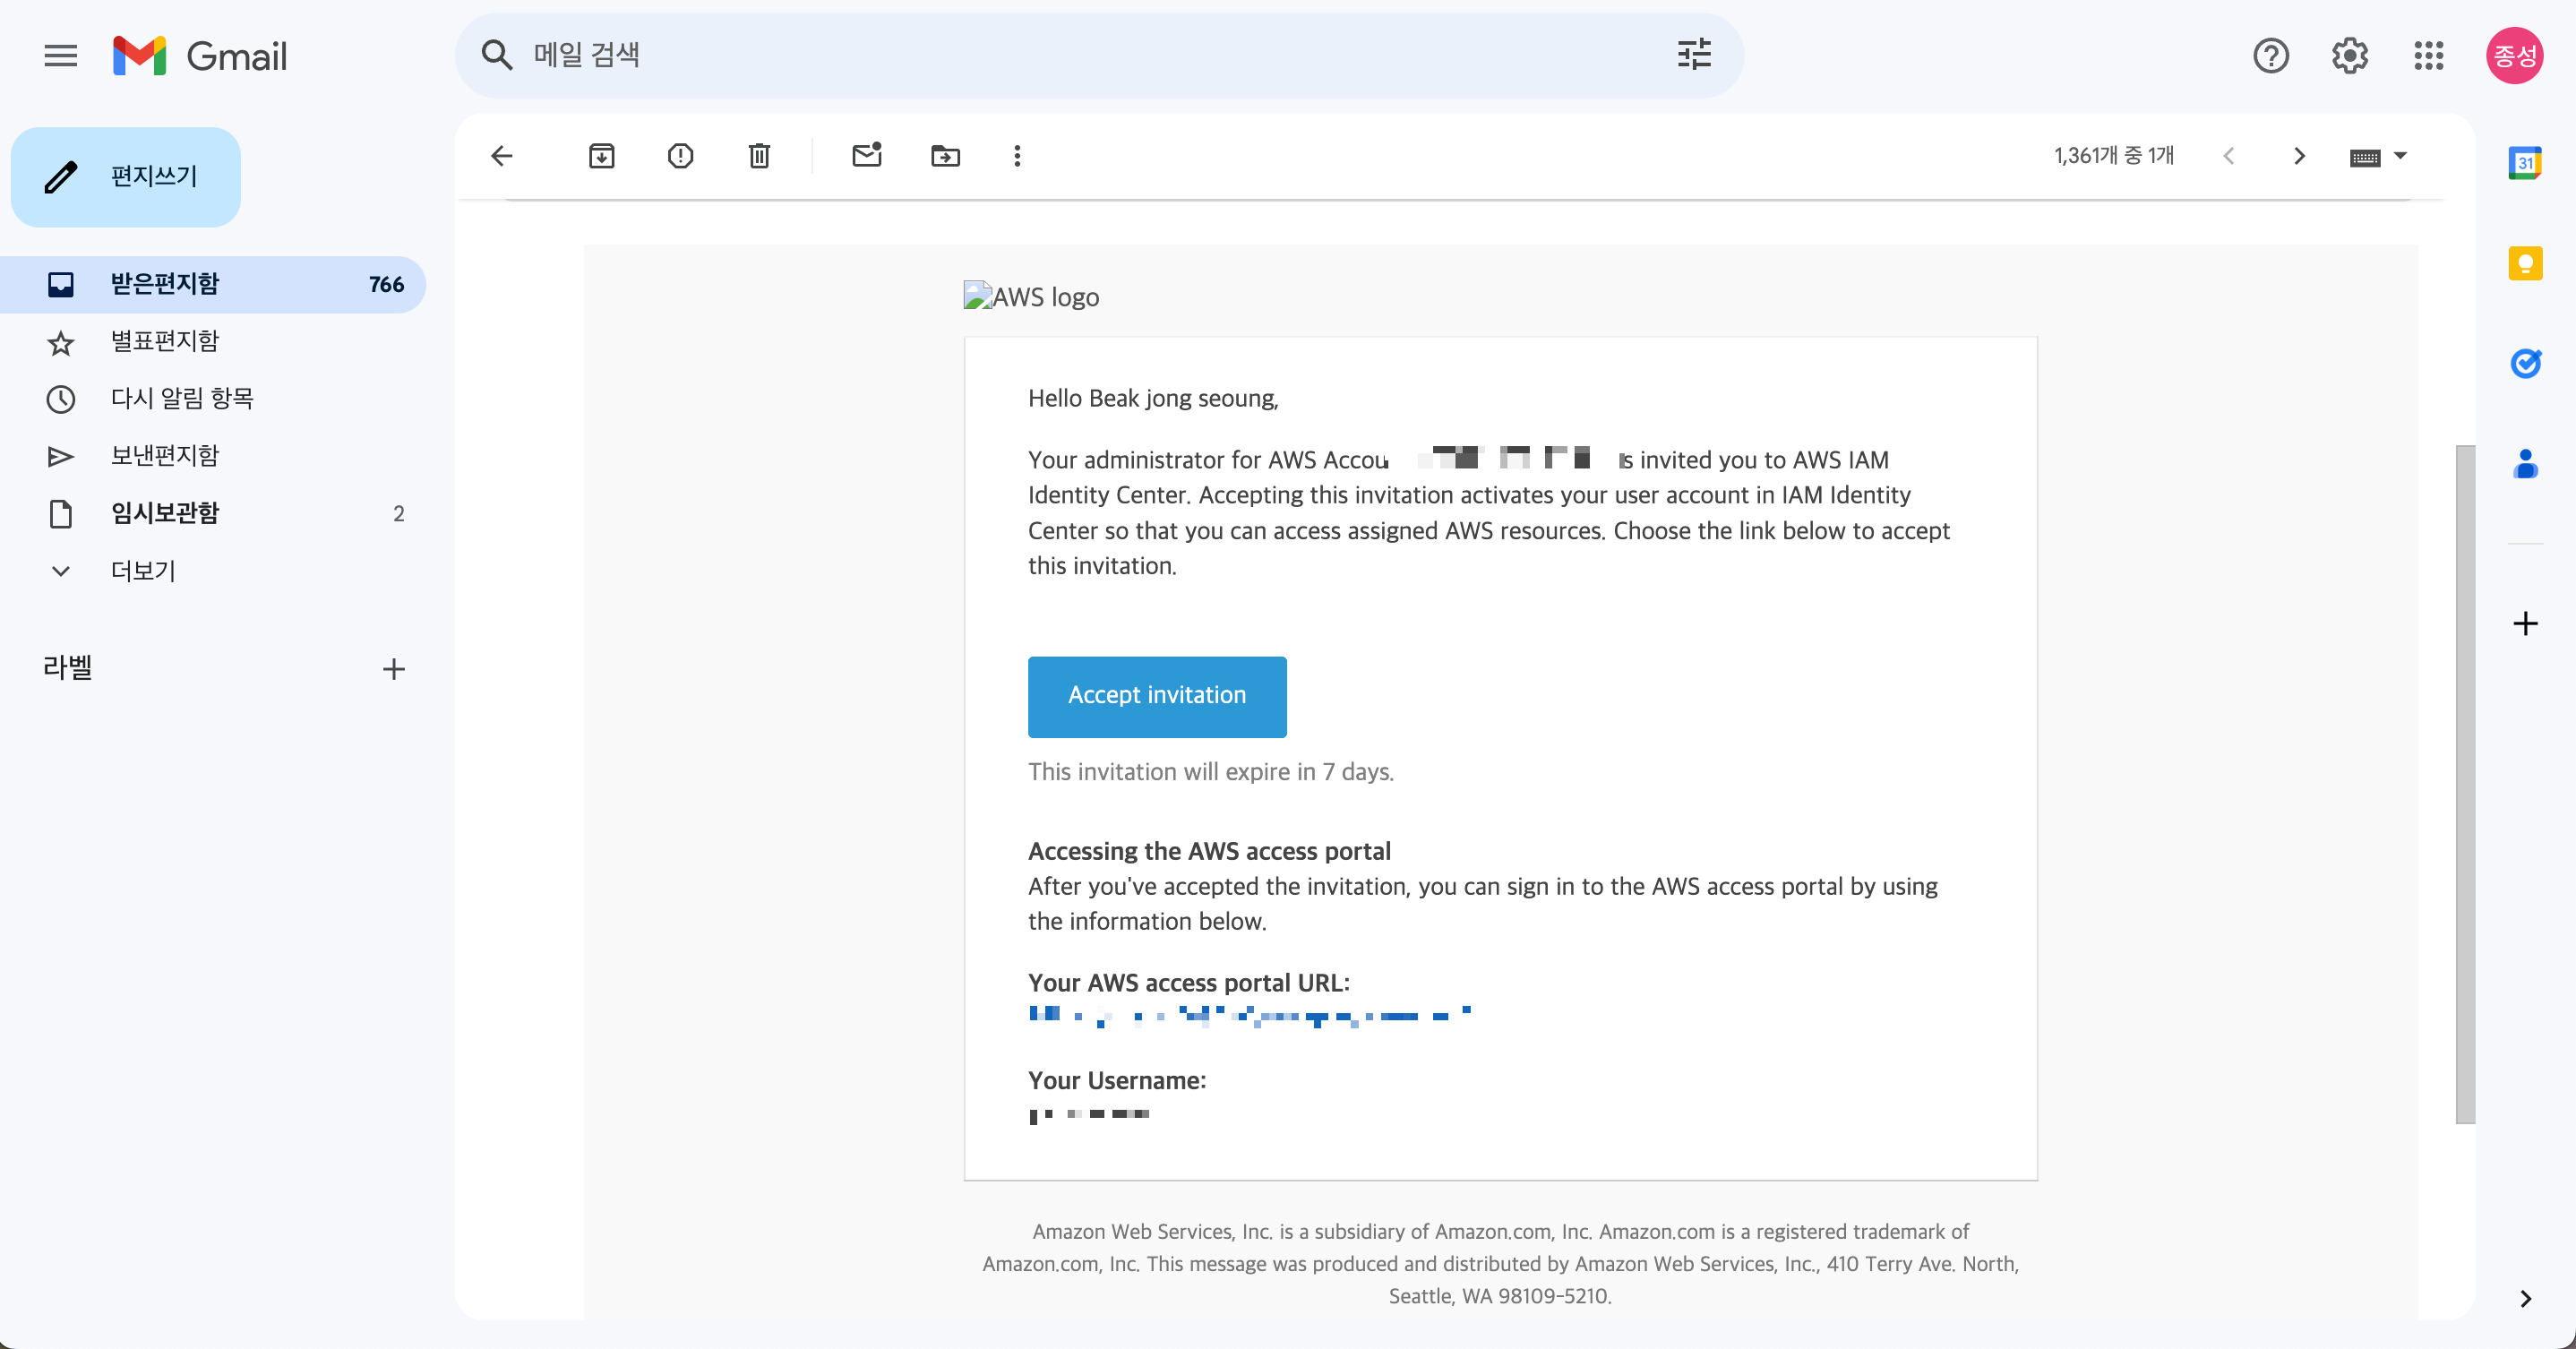2576x1349 pixels.
Task: Expand 더보기 in the sidebar
Action: (143, 571)
